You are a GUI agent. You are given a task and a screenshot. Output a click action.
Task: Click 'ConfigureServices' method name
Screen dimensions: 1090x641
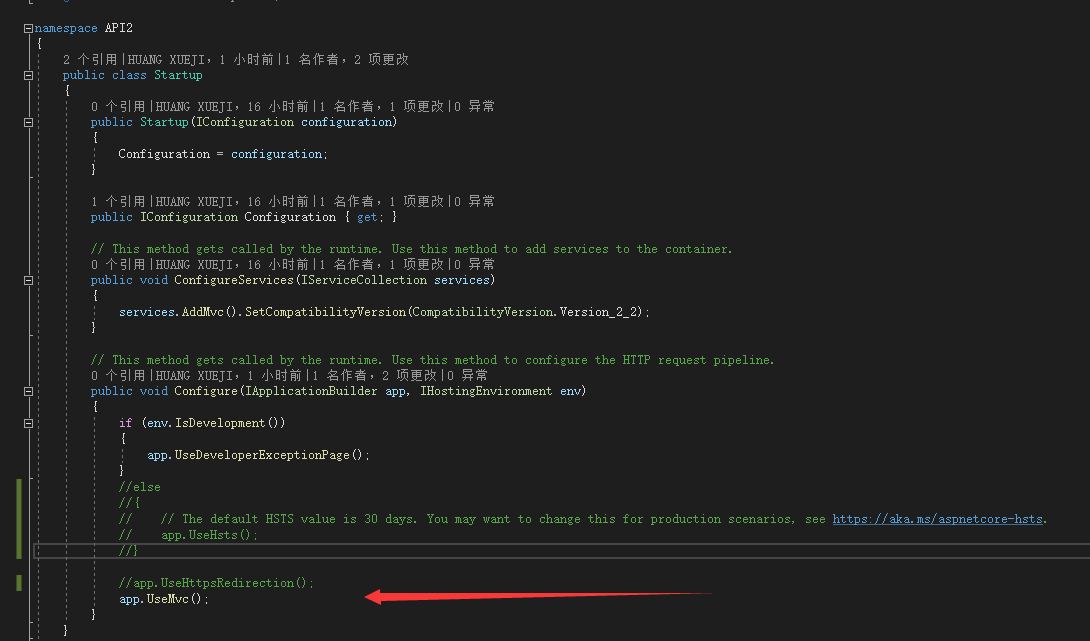pos(234,280)
